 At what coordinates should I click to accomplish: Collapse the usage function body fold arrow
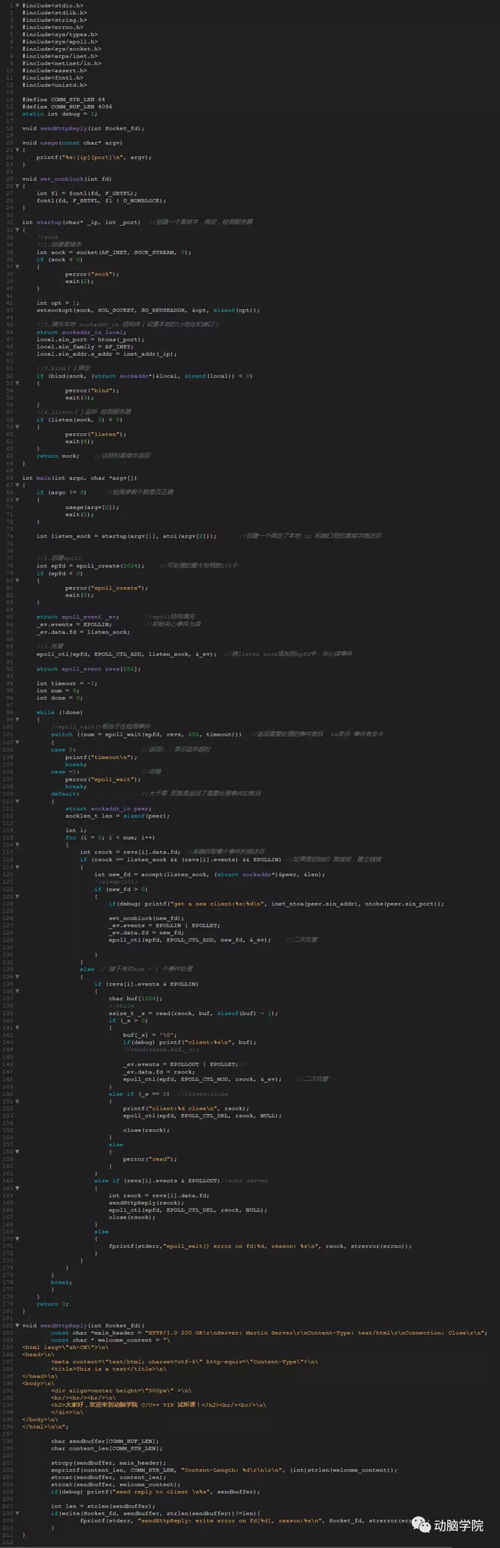click(x=17, y=148)
